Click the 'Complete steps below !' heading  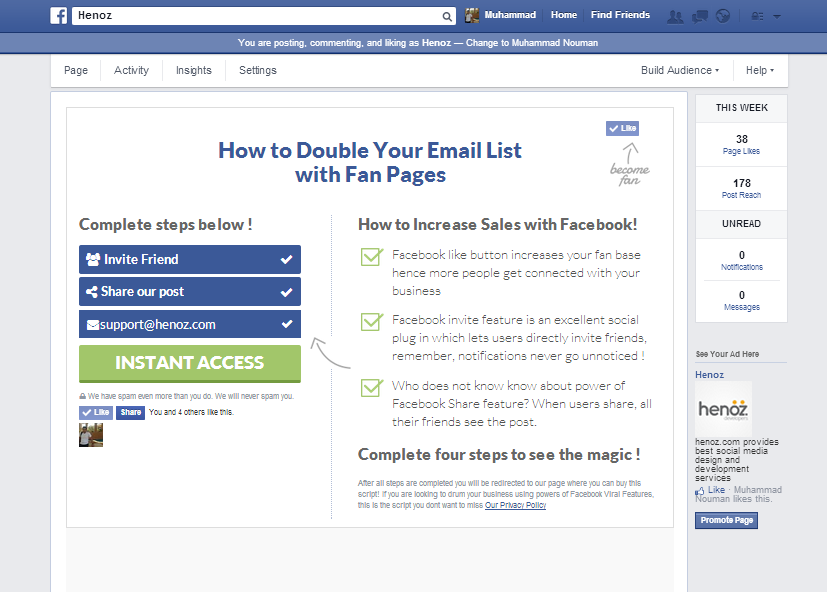[x=166, y=225]
